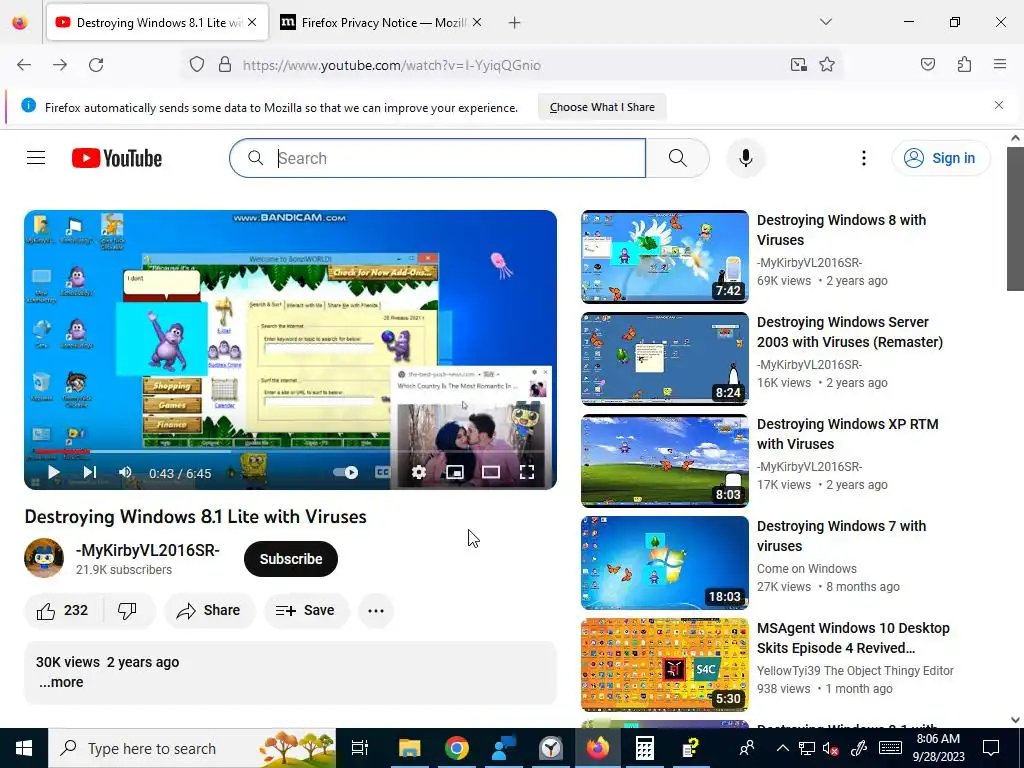Reload the current page
The width and height of the screenshot is (1024, 768).
[x=96, y=65]
